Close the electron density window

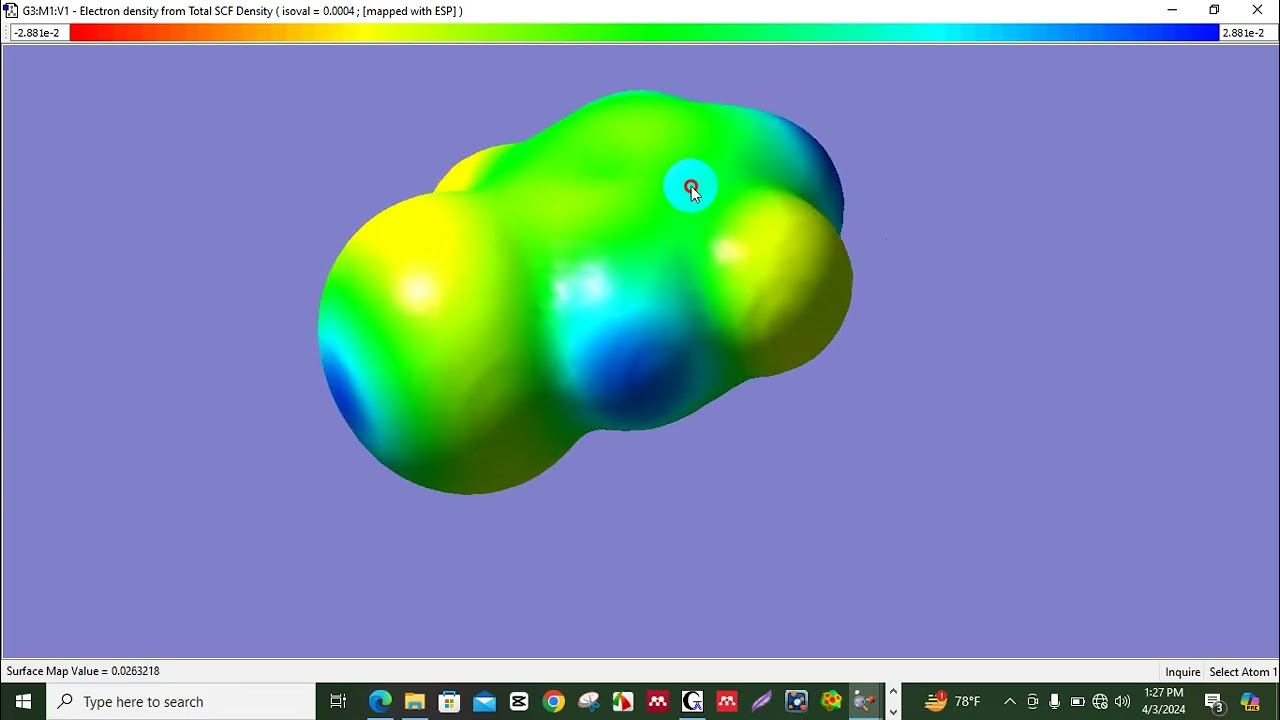coord(1258,10)
